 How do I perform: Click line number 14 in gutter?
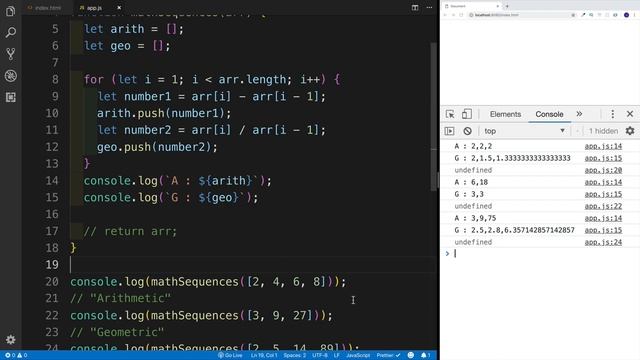pos(52,180)
